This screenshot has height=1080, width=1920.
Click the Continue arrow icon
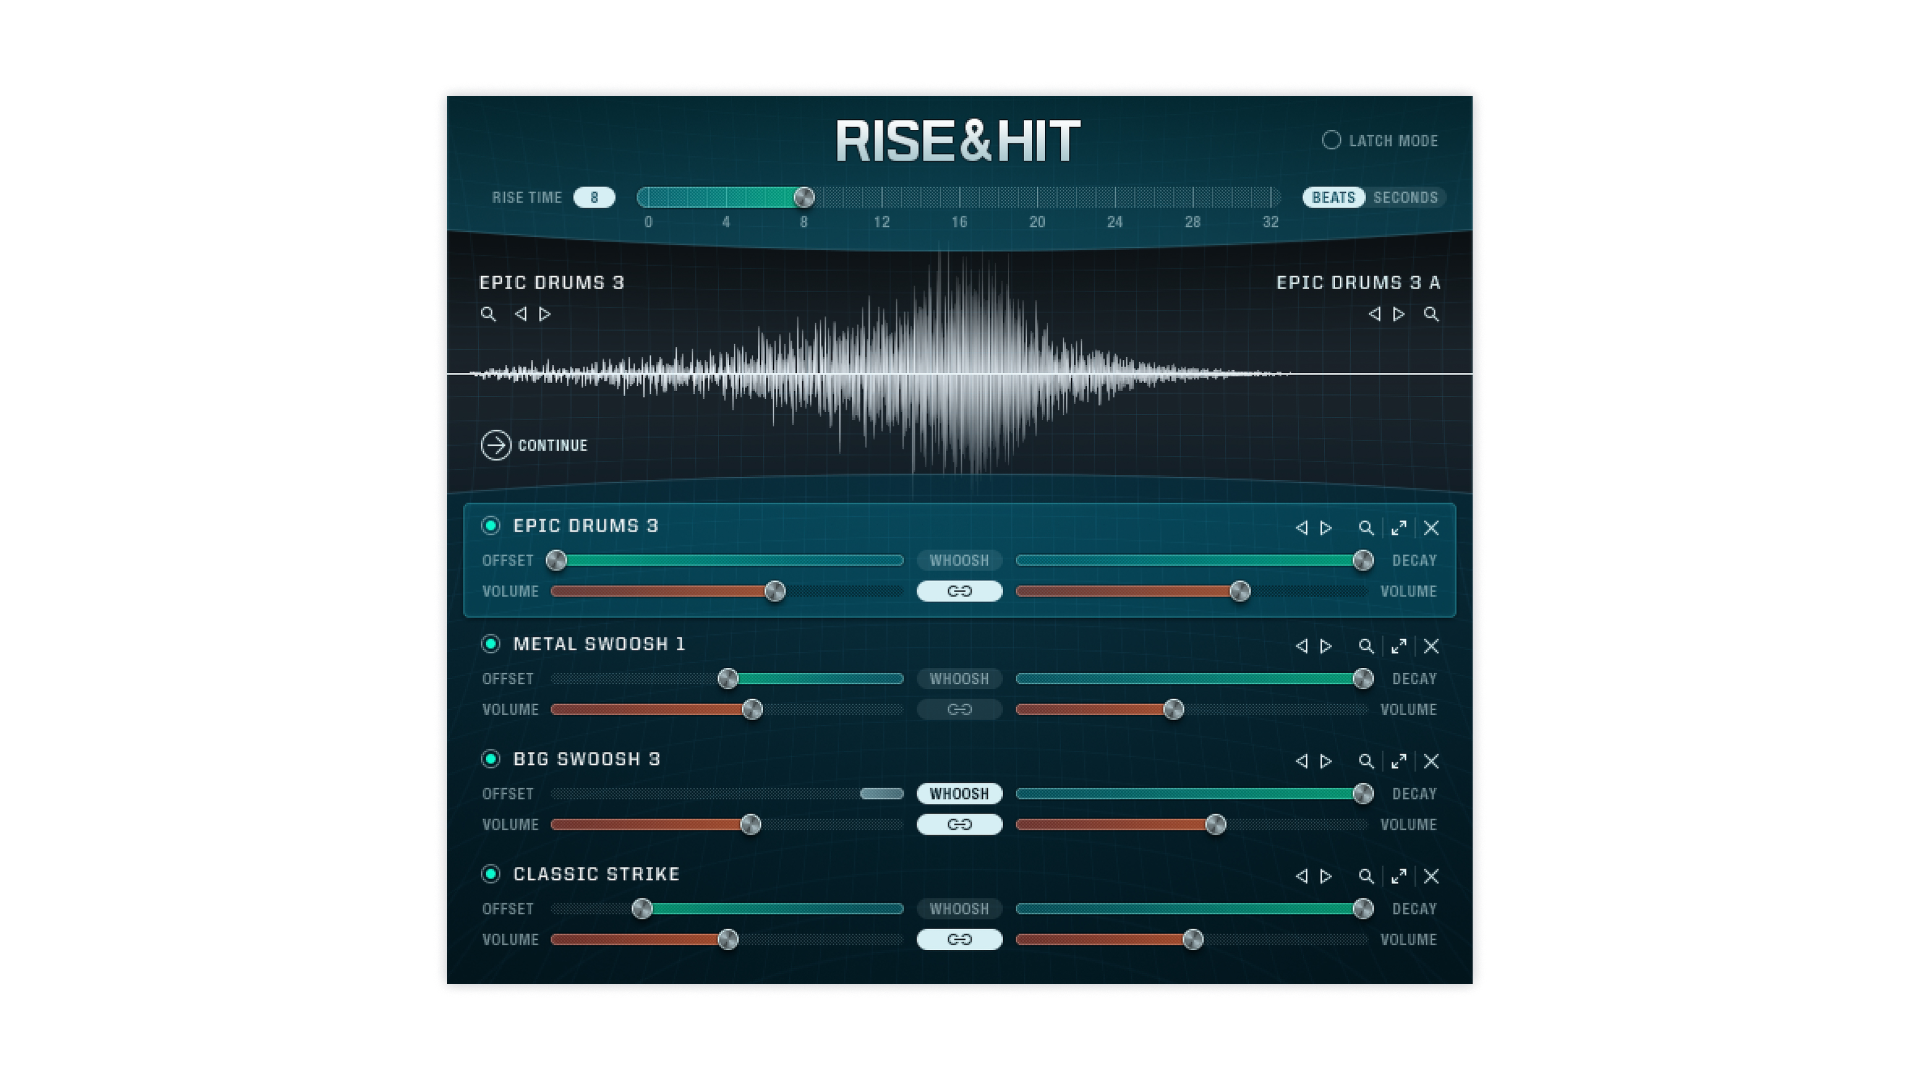pos(496,445)
